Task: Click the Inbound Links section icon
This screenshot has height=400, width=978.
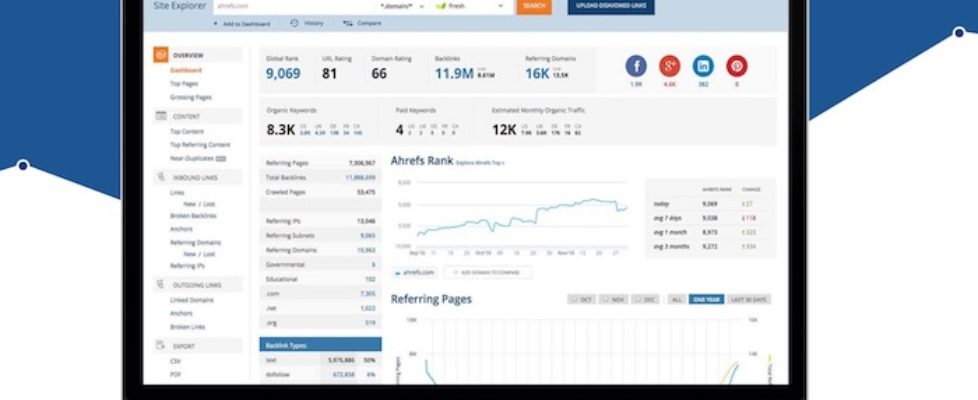Action: tap(160, 177)
